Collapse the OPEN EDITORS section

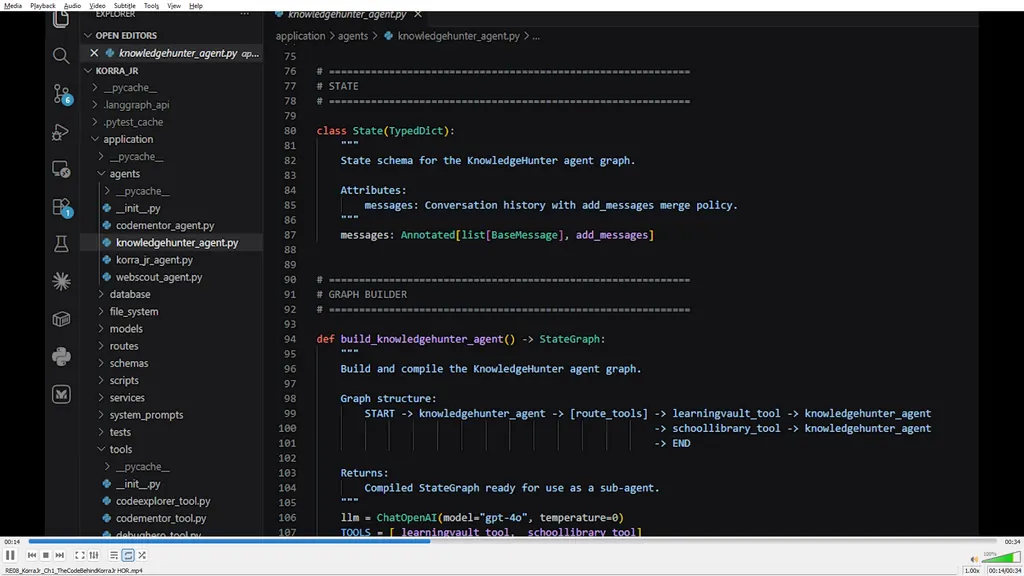(x=126, y=35)
